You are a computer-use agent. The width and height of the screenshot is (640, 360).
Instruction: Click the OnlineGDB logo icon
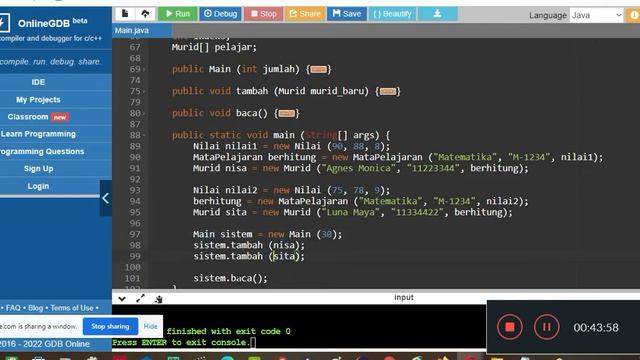pyautogui.click(x=4, y=22)
